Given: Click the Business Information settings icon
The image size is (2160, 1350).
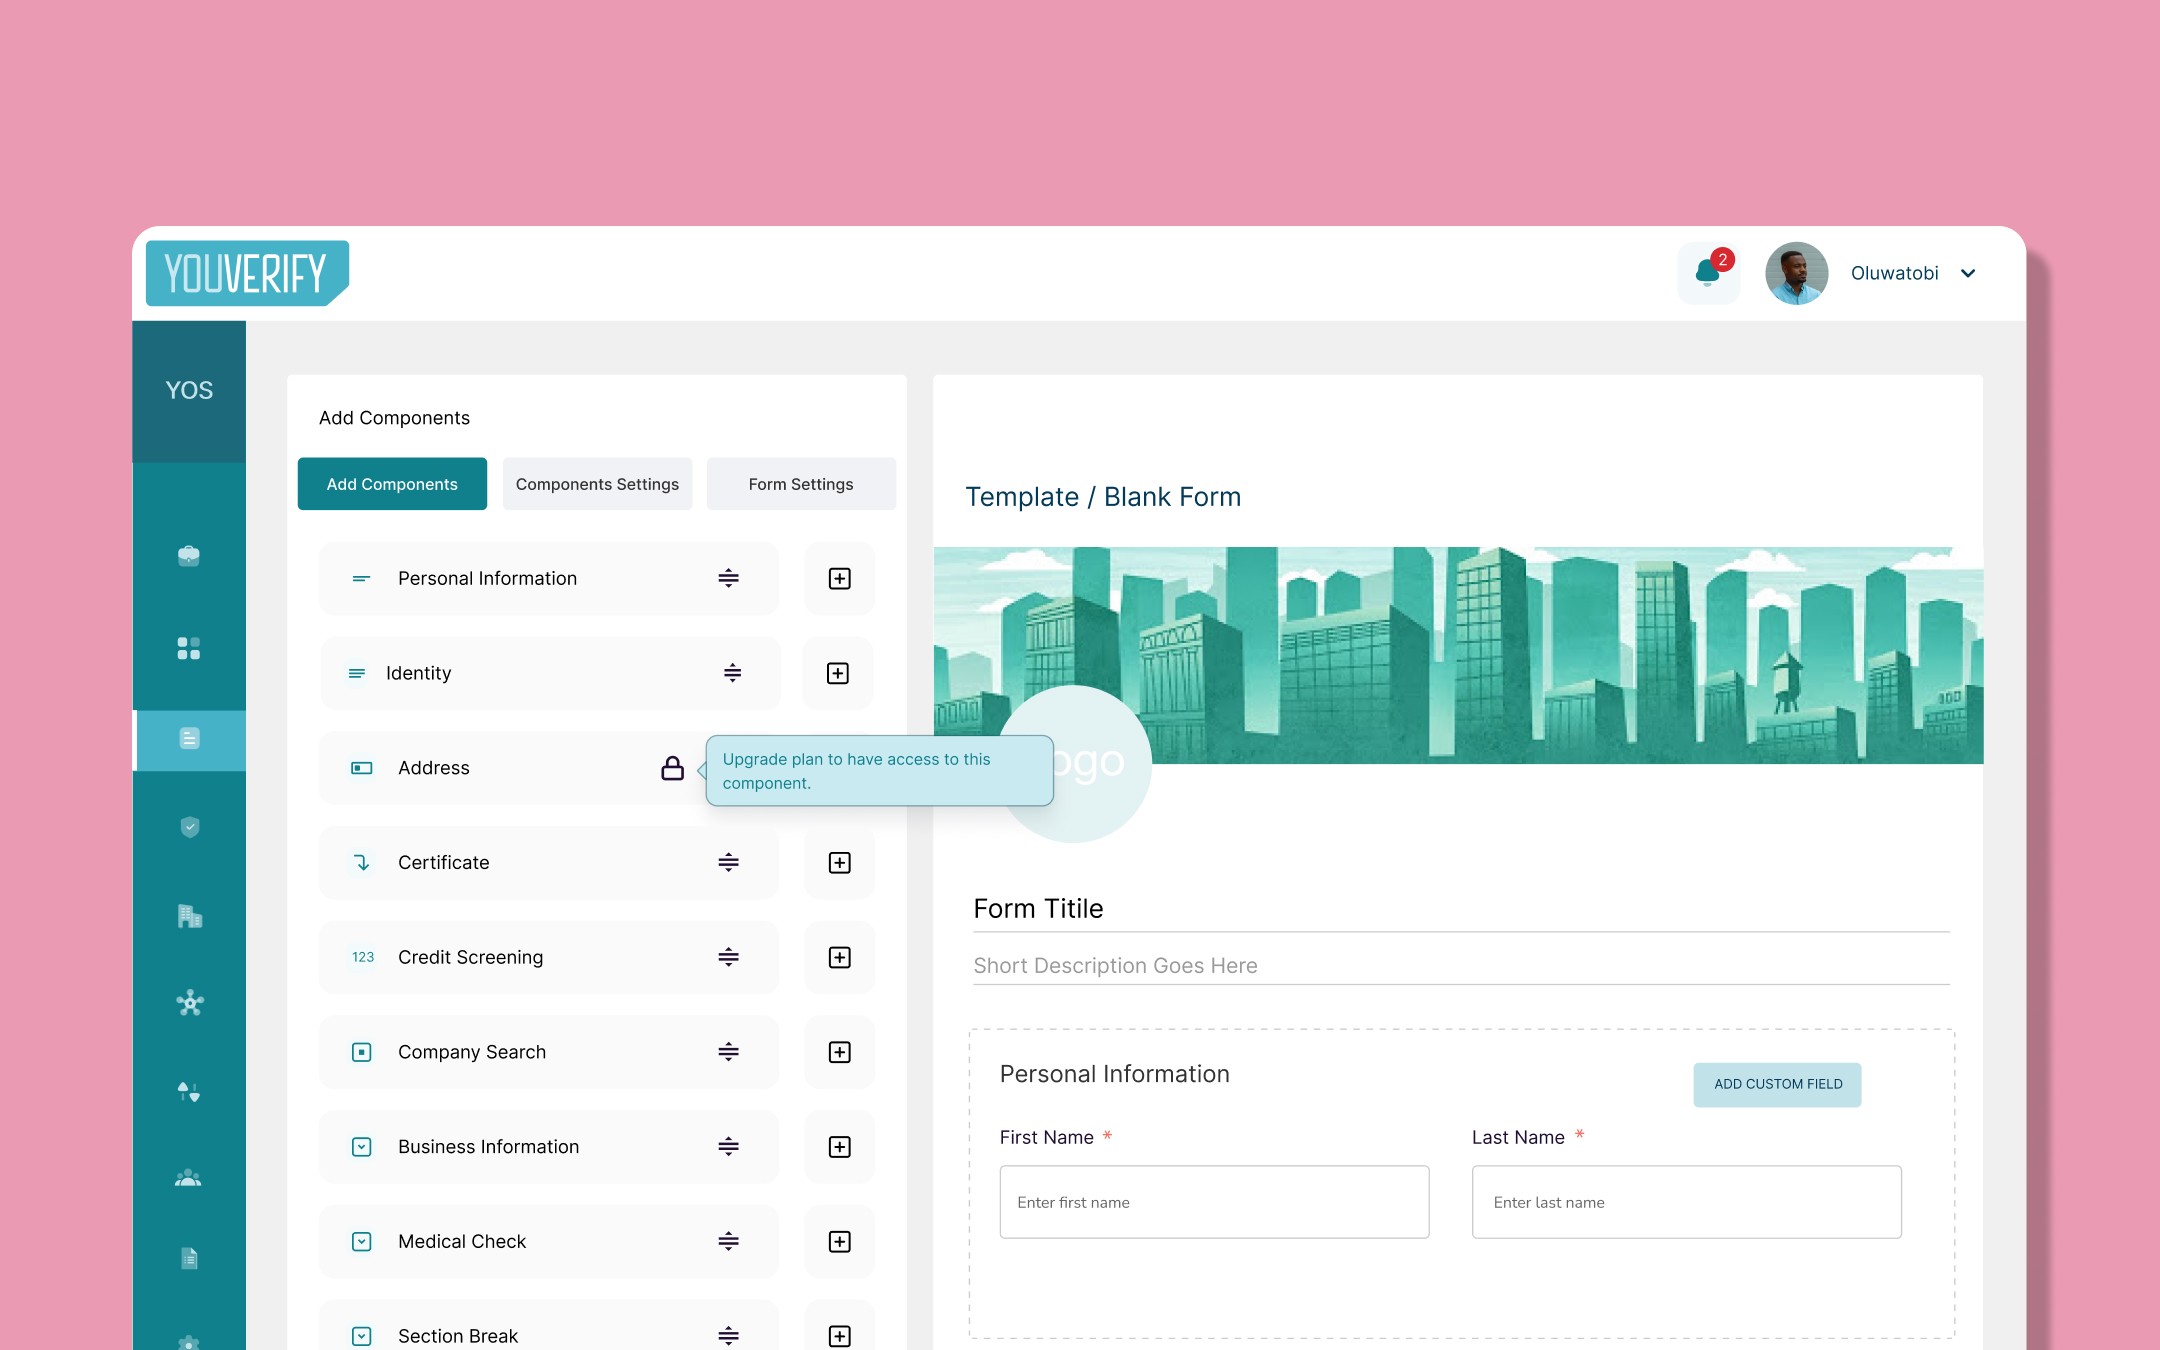Looking at the screenshot, I should pos(728,1146).
